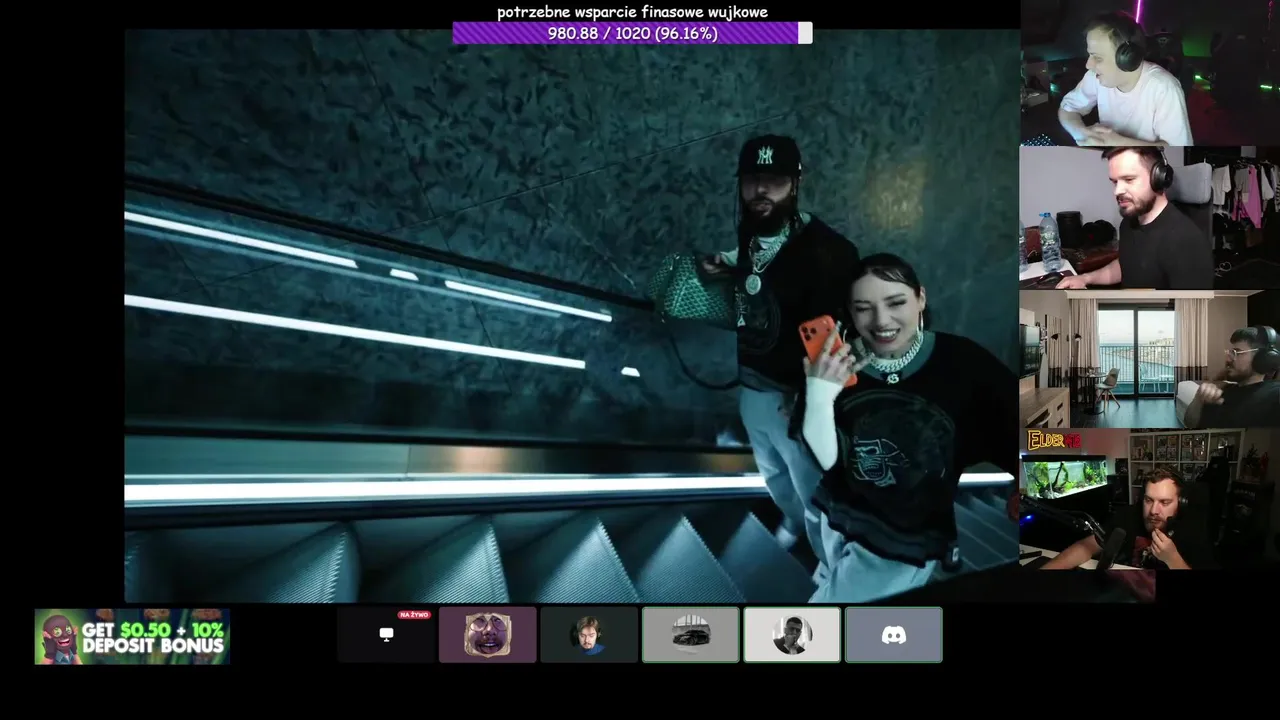Viewport: 1280px width, 720px height.
Task: Open the deposit bonus banner ad
Action: tap(132, 636)
